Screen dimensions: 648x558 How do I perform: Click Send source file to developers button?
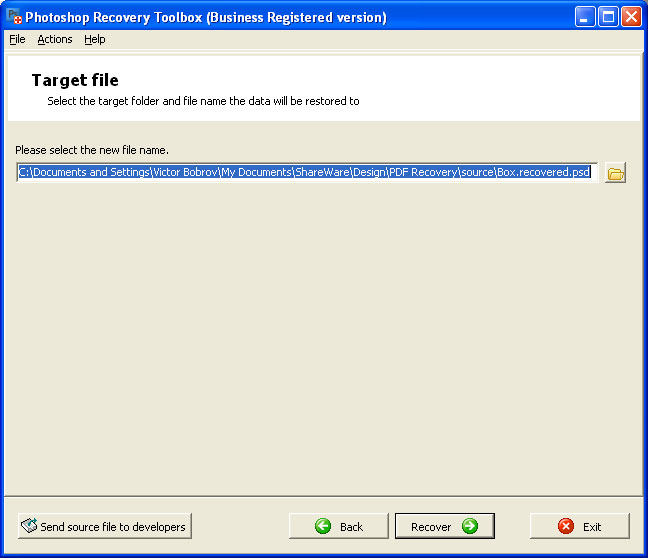105,526
